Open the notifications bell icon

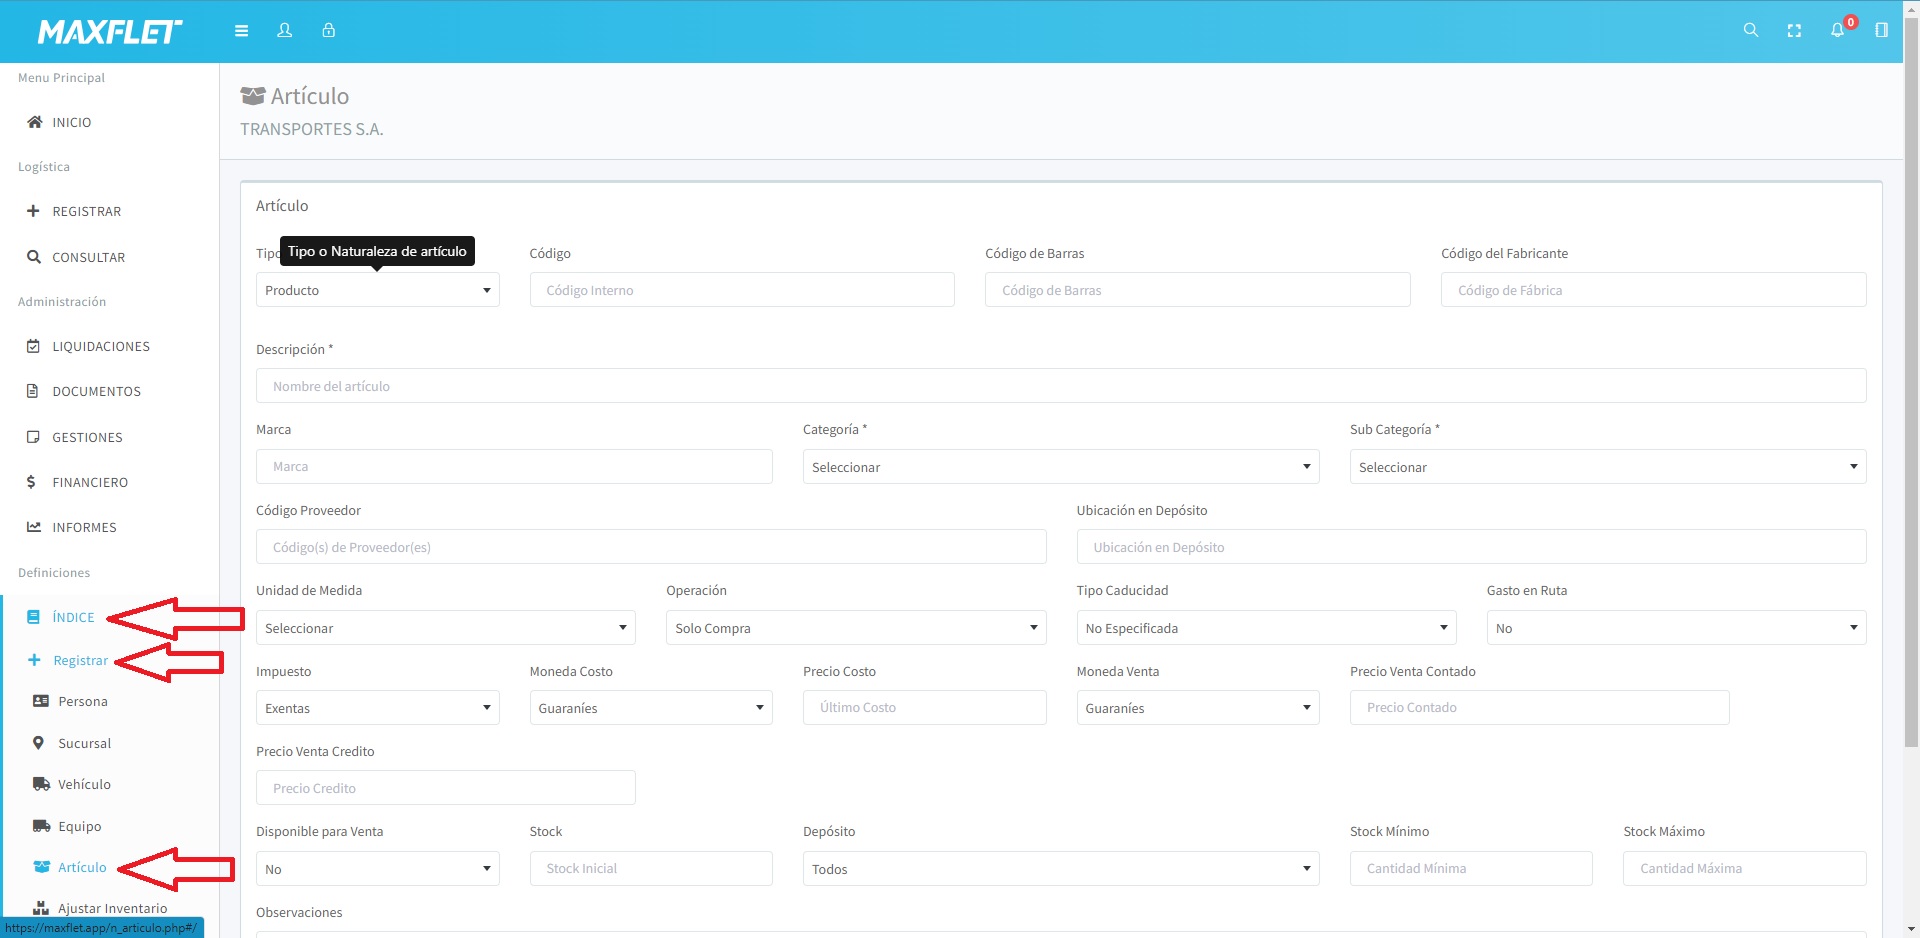(x=1837, y=31)
